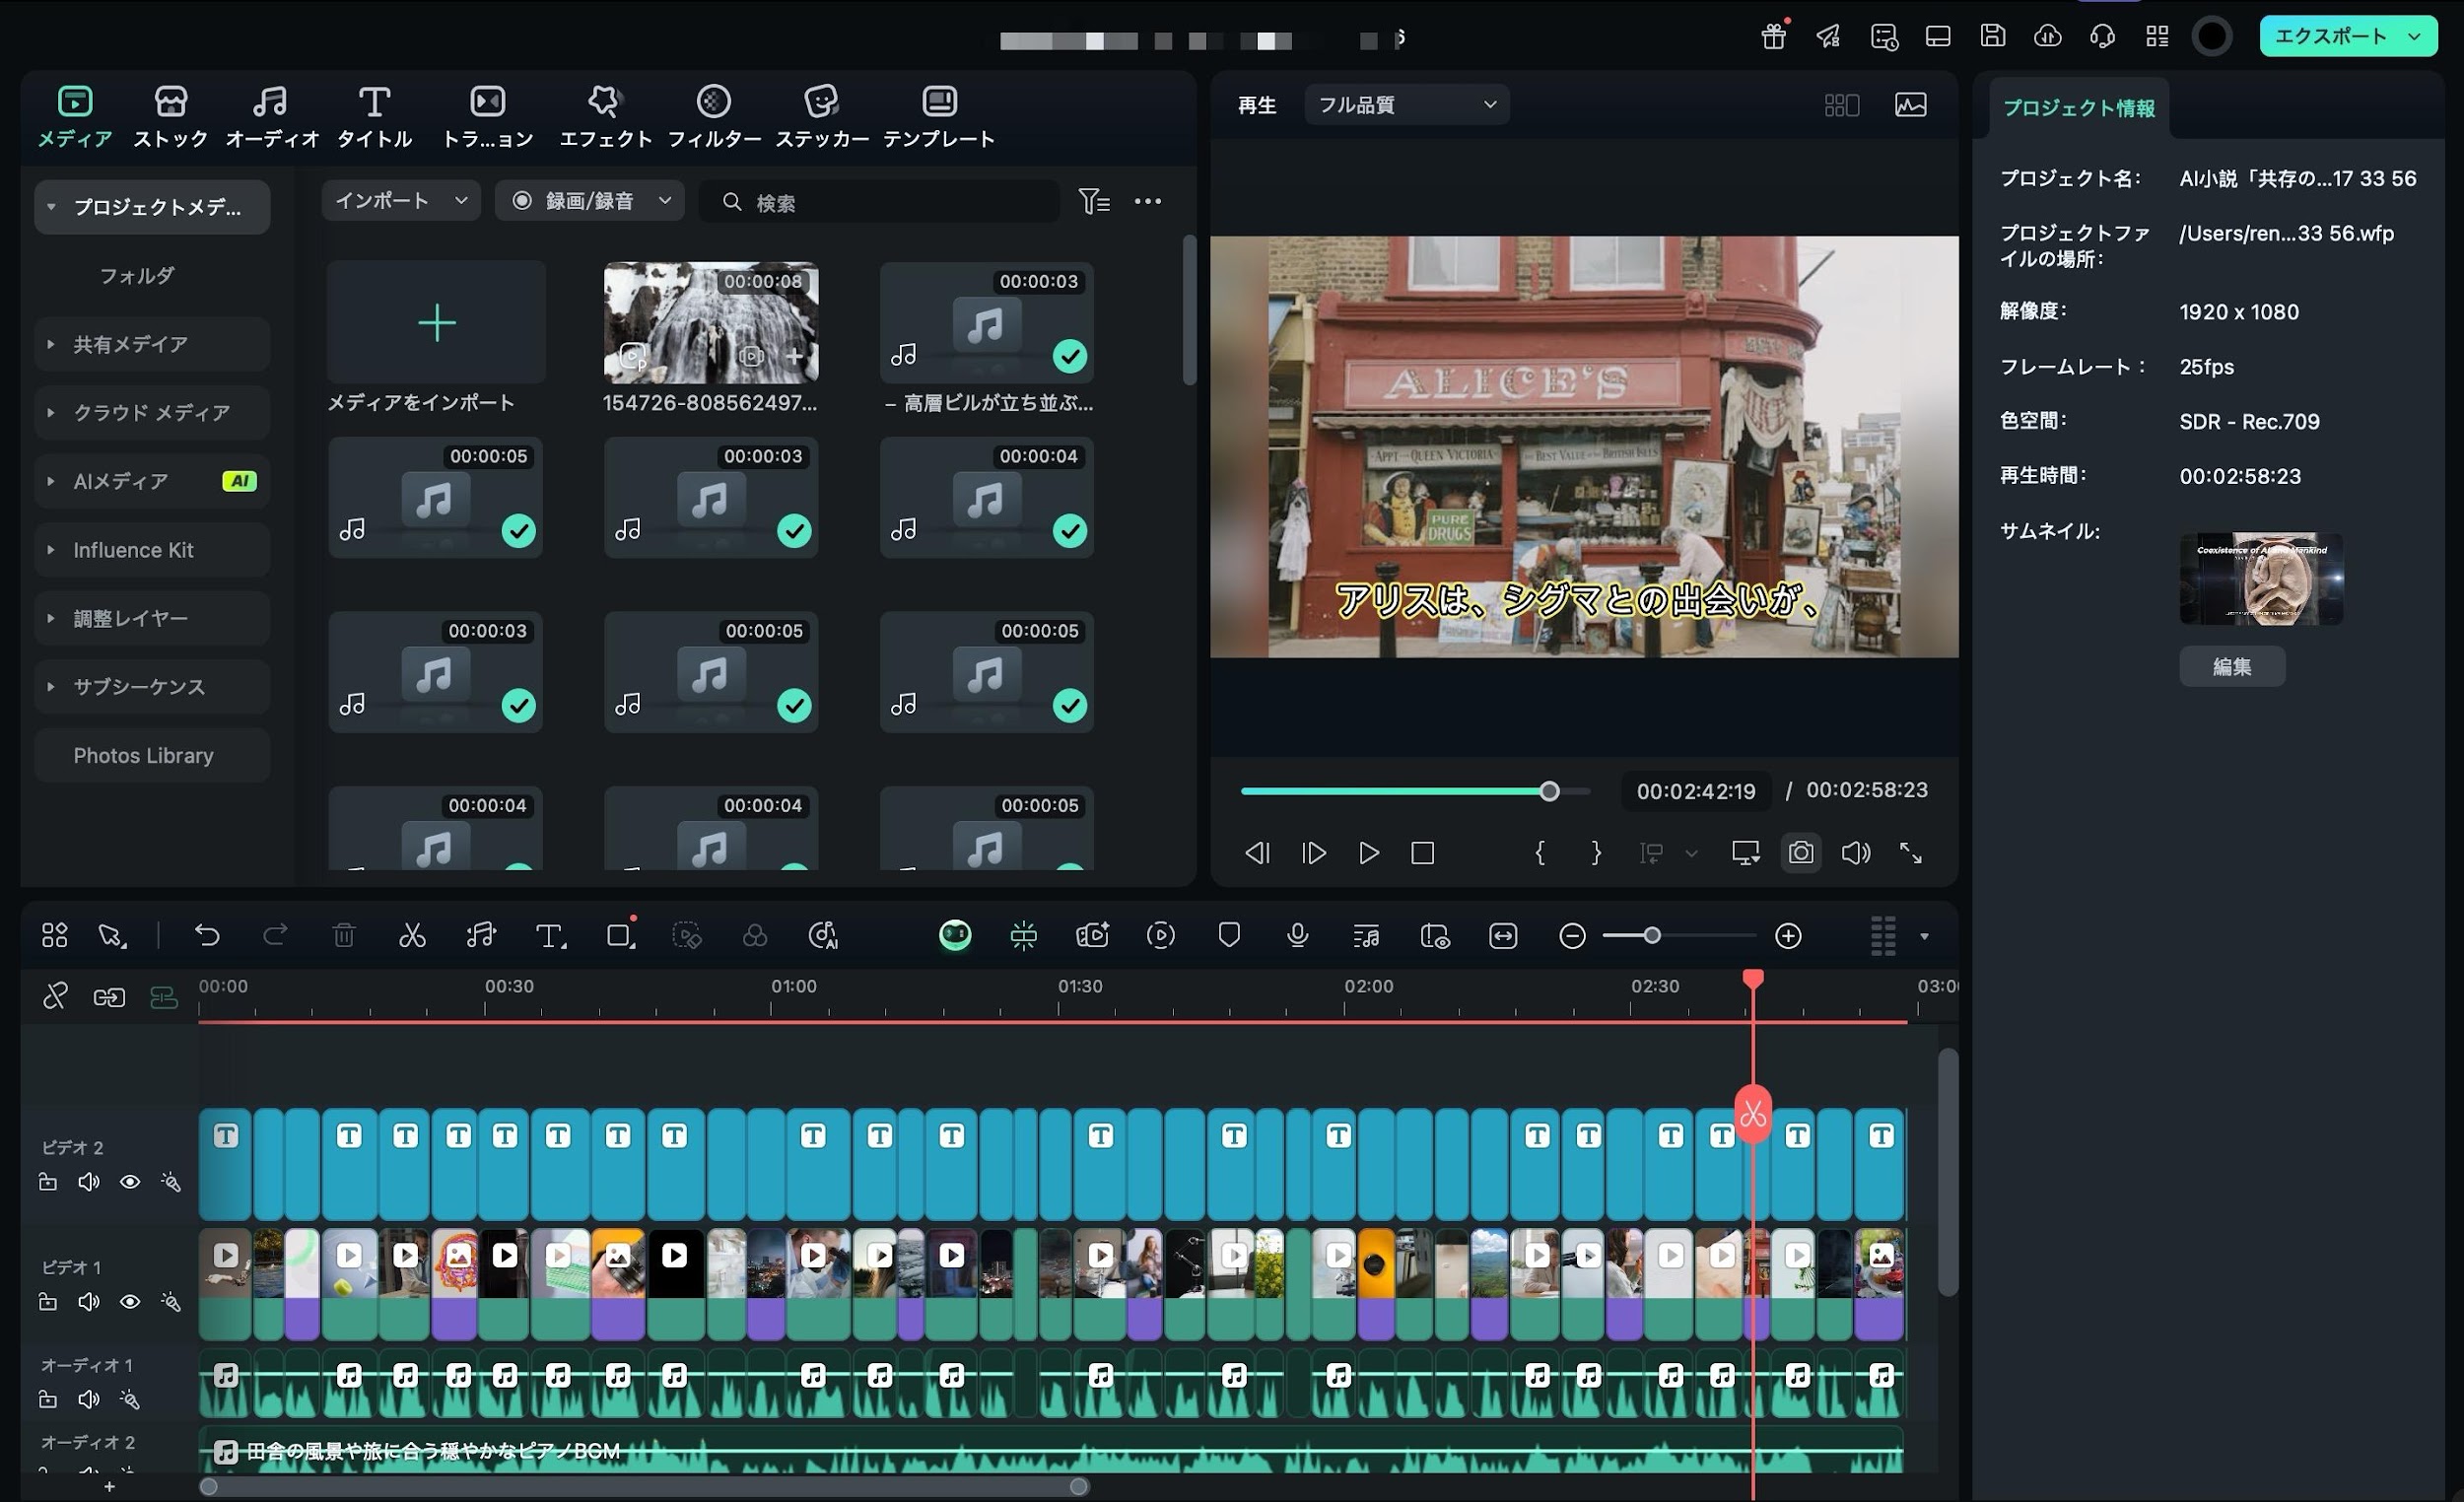Click the zoom-to-fit timeline icon
The width and height of the screenshot is (2464, 1502).
coord(1503,936)
